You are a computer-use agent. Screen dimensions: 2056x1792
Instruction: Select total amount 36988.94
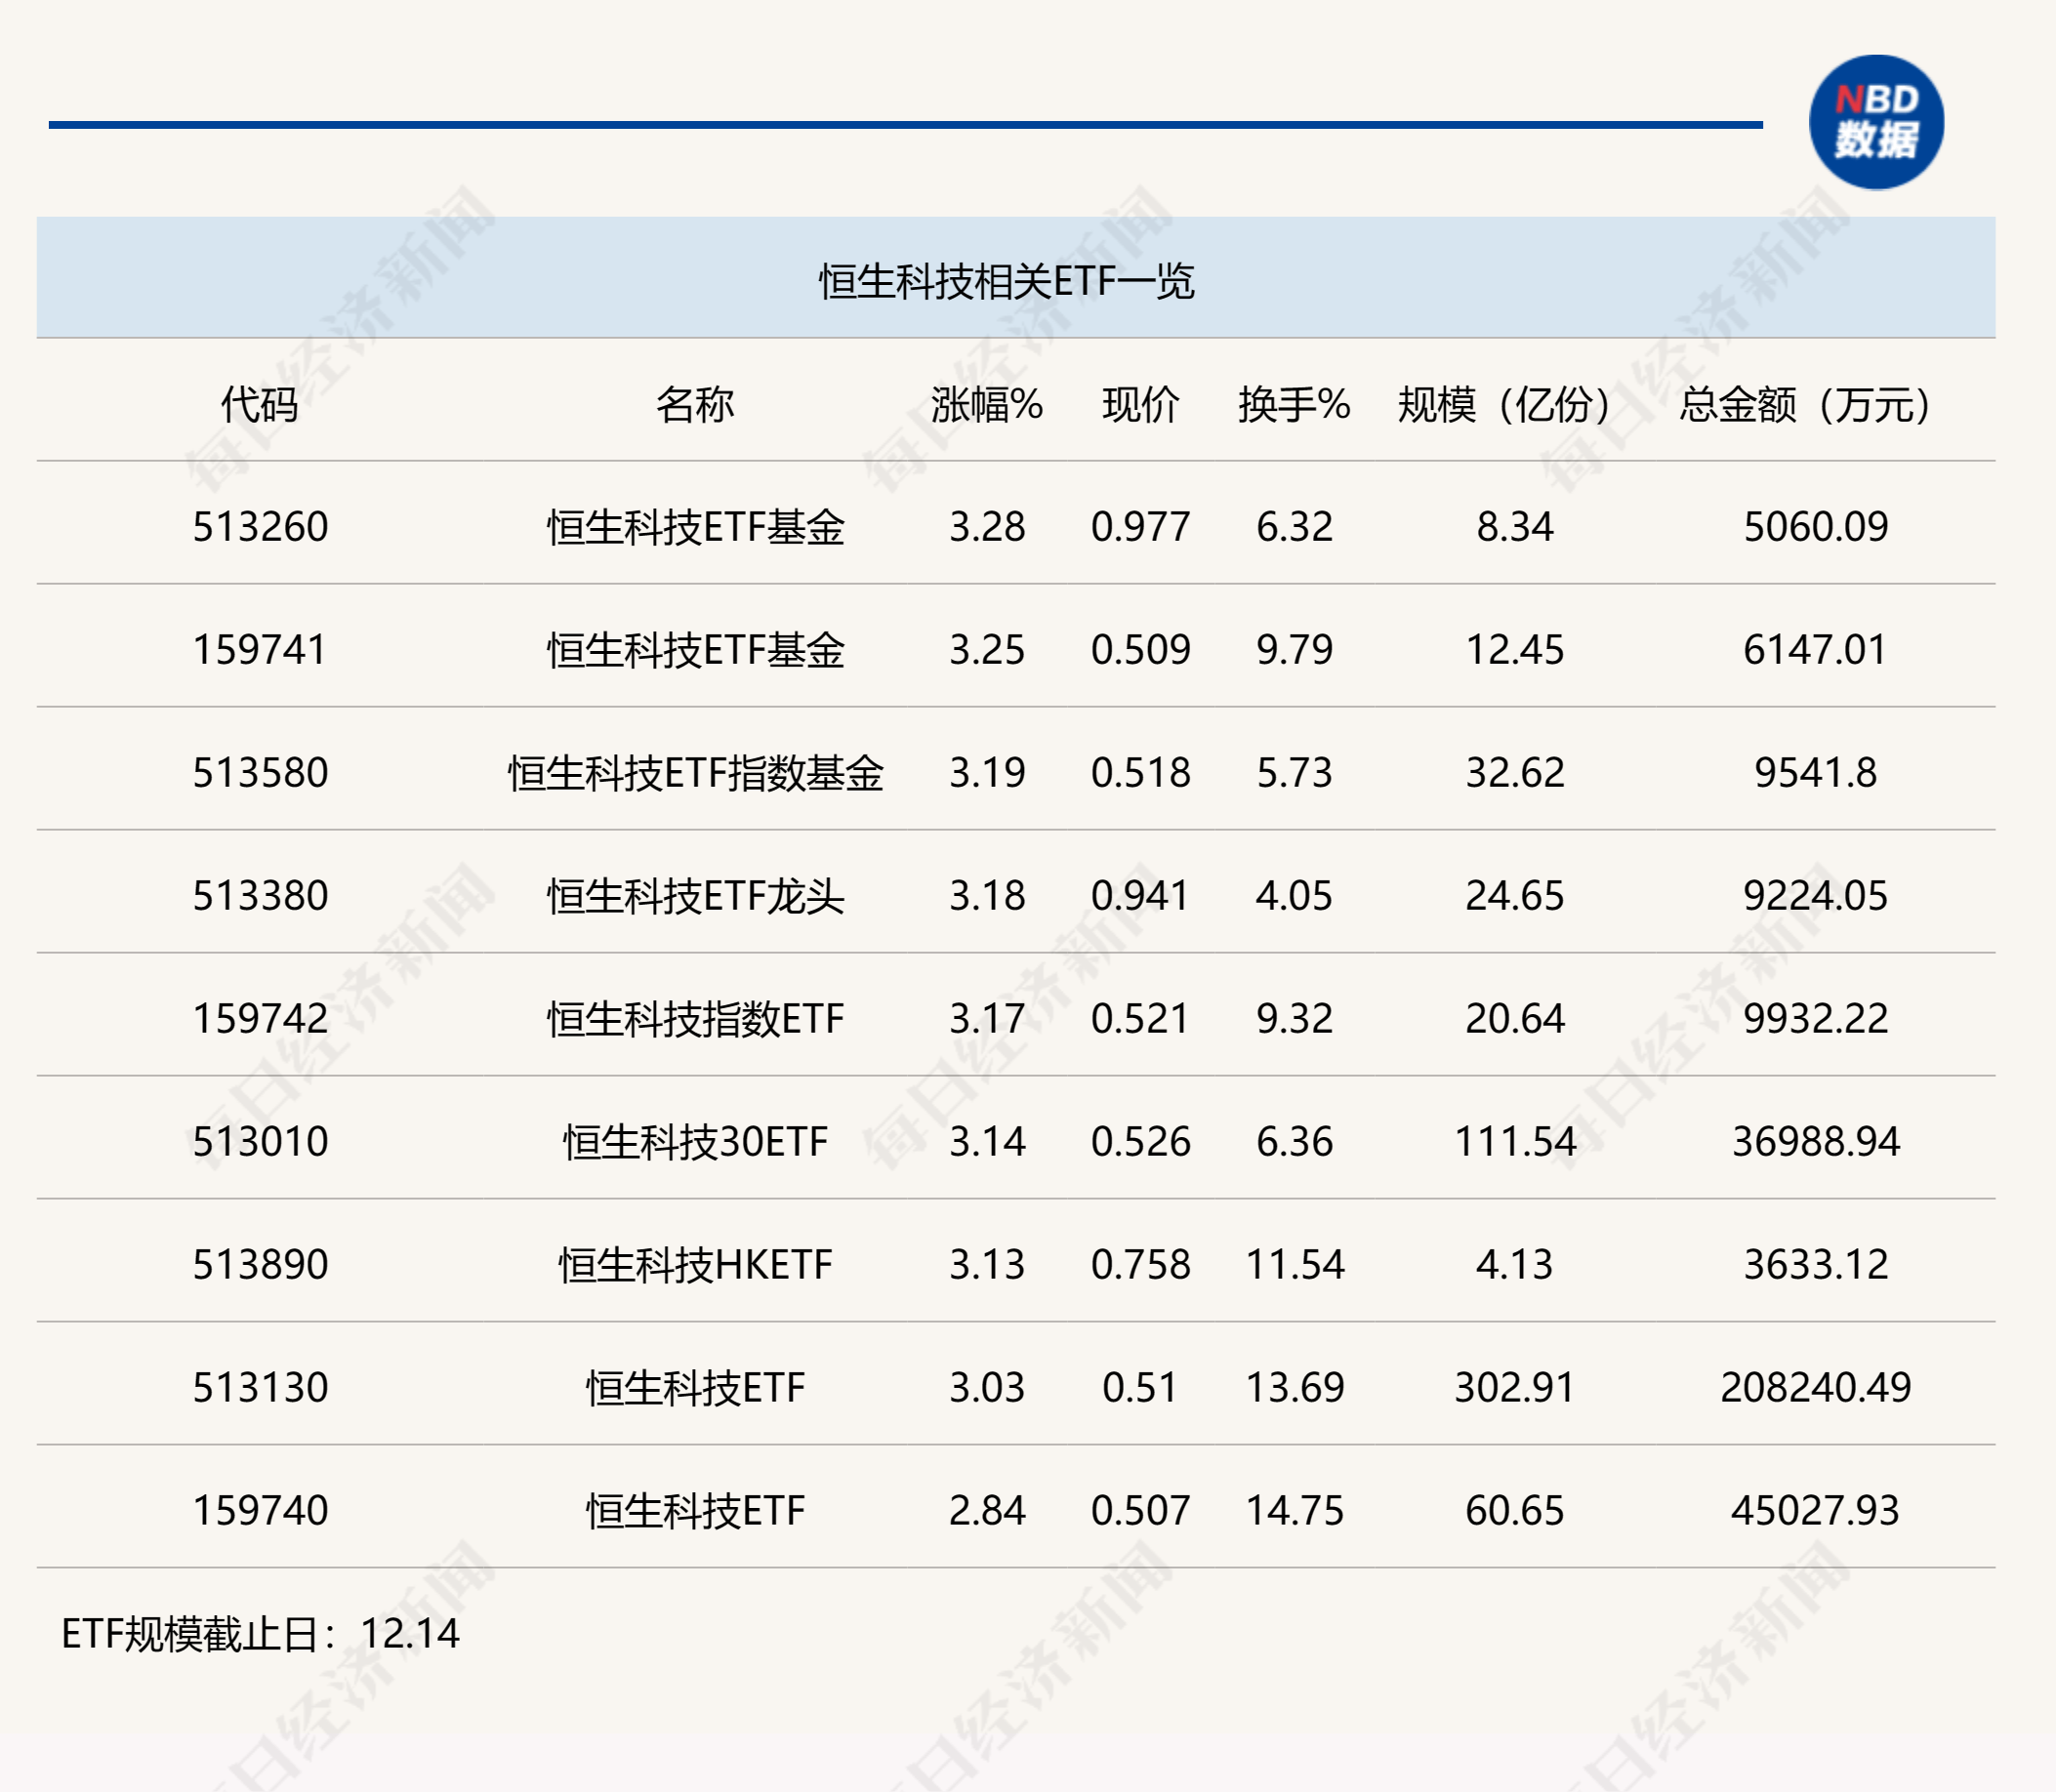[1816, 1142]
